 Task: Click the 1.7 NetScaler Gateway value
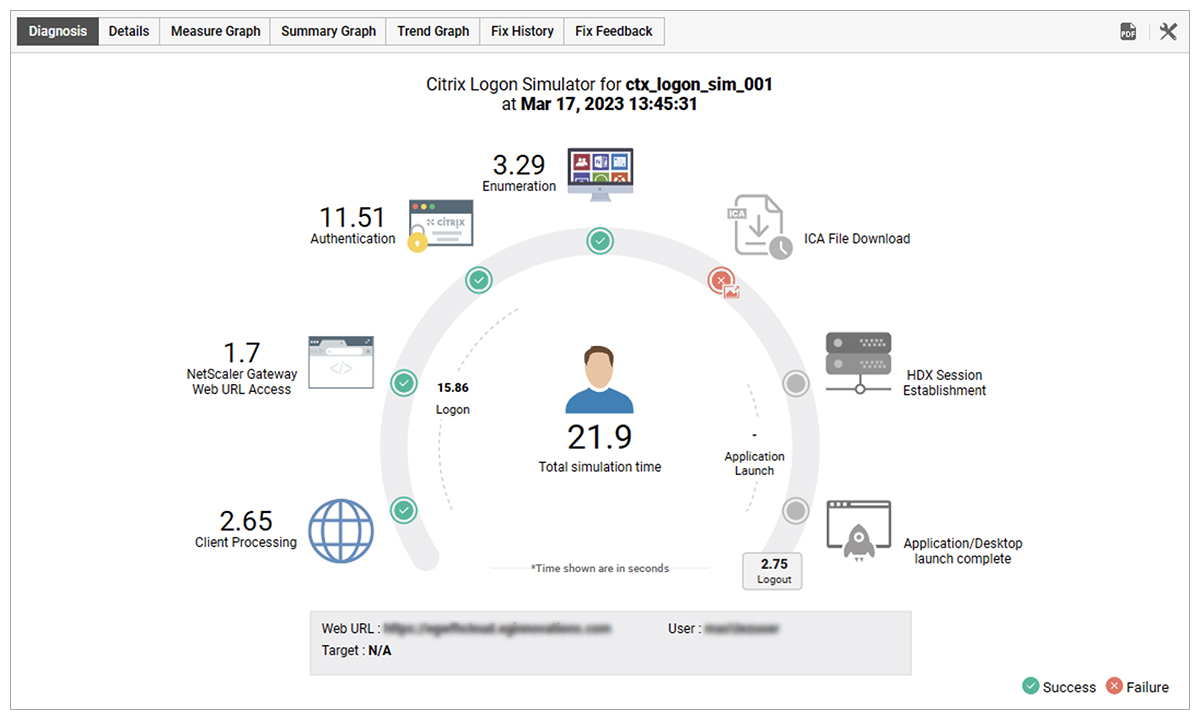241,353
